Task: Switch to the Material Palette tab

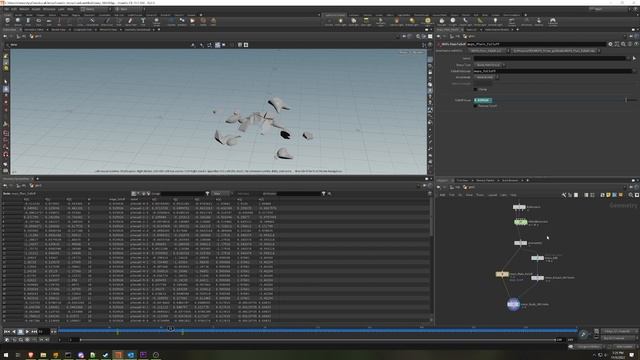Action: [484, 180]
